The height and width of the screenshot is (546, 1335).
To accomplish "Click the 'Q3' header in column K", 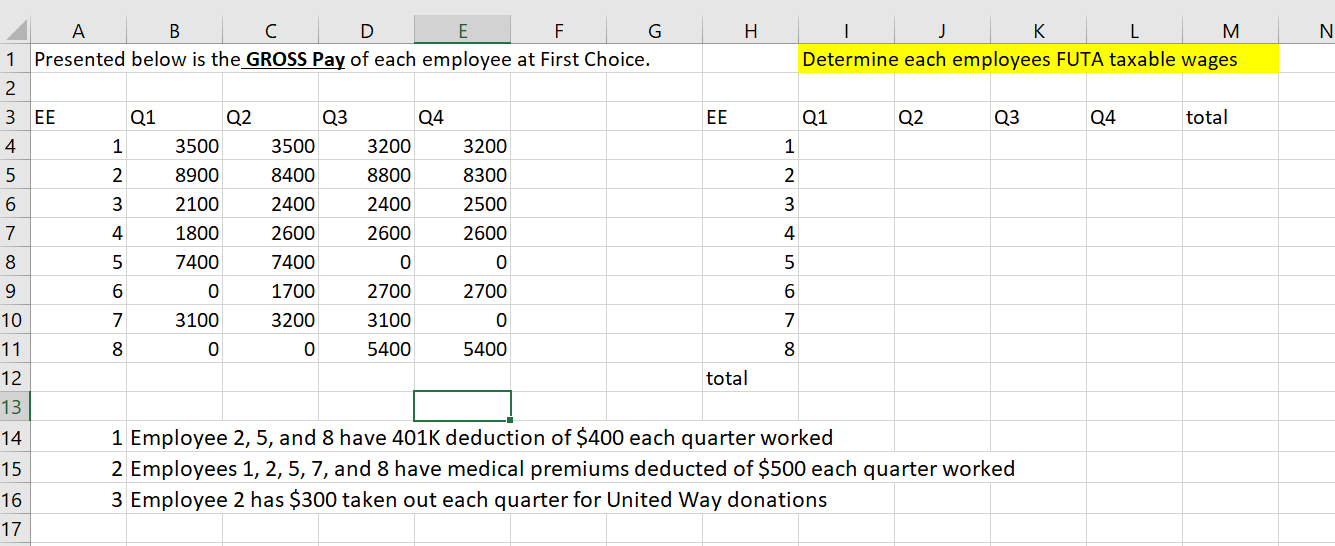I will [1038, 117].
